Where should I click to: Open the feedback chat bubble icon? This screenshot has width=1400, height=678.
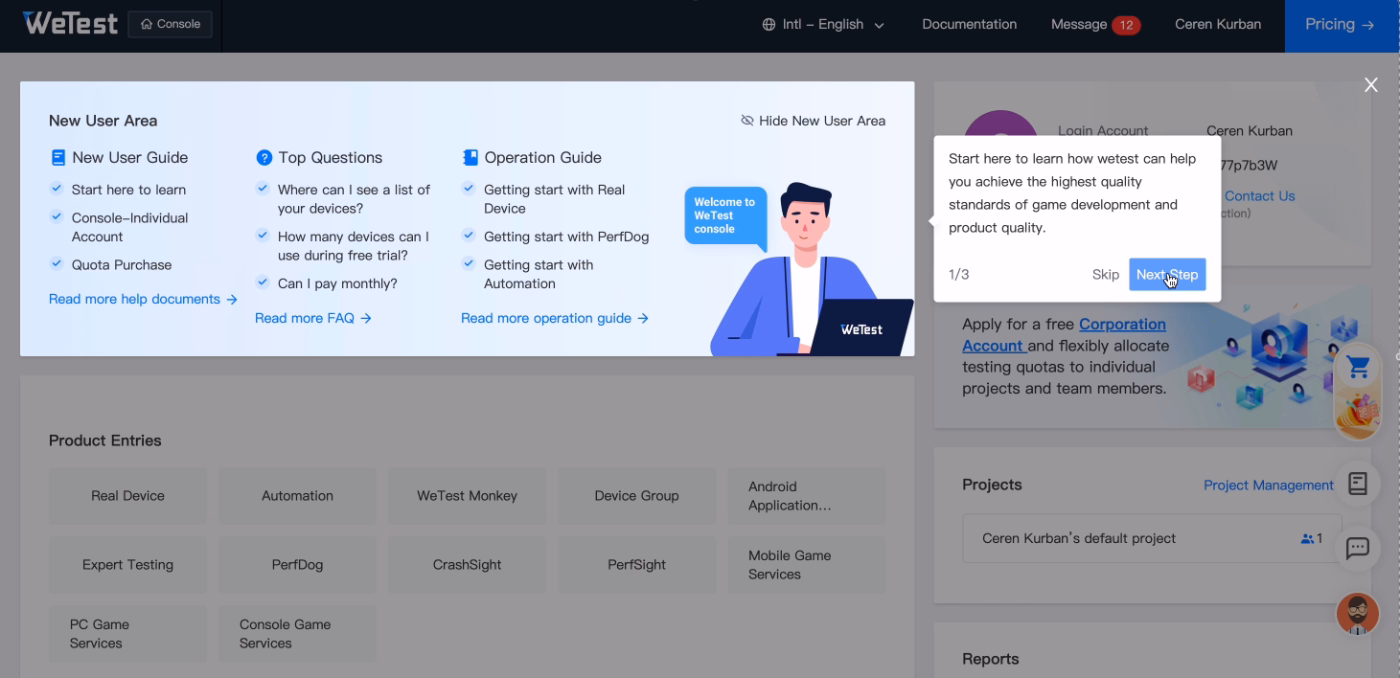1357,549
